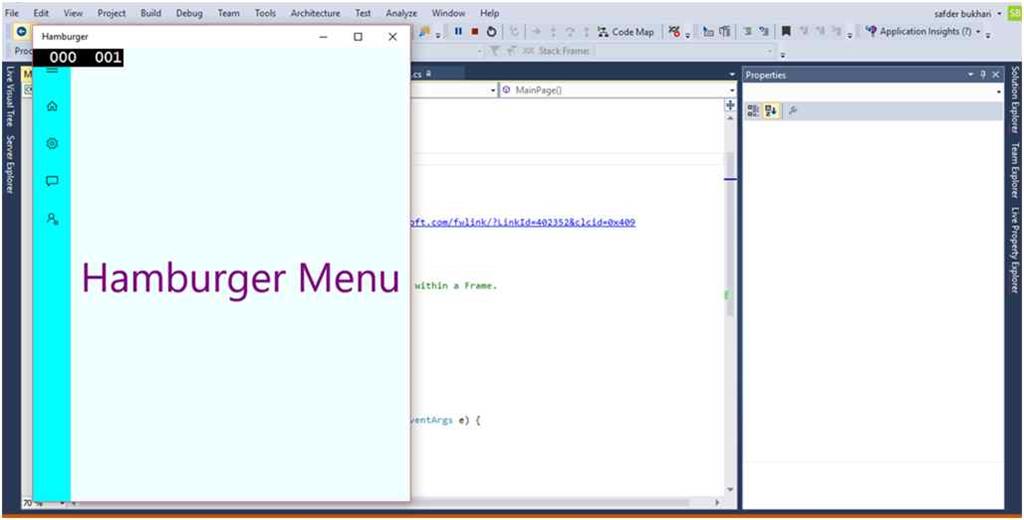The image size is (1024, 520).
Task: Open the Analyze menu
Action: pos(401,13)
